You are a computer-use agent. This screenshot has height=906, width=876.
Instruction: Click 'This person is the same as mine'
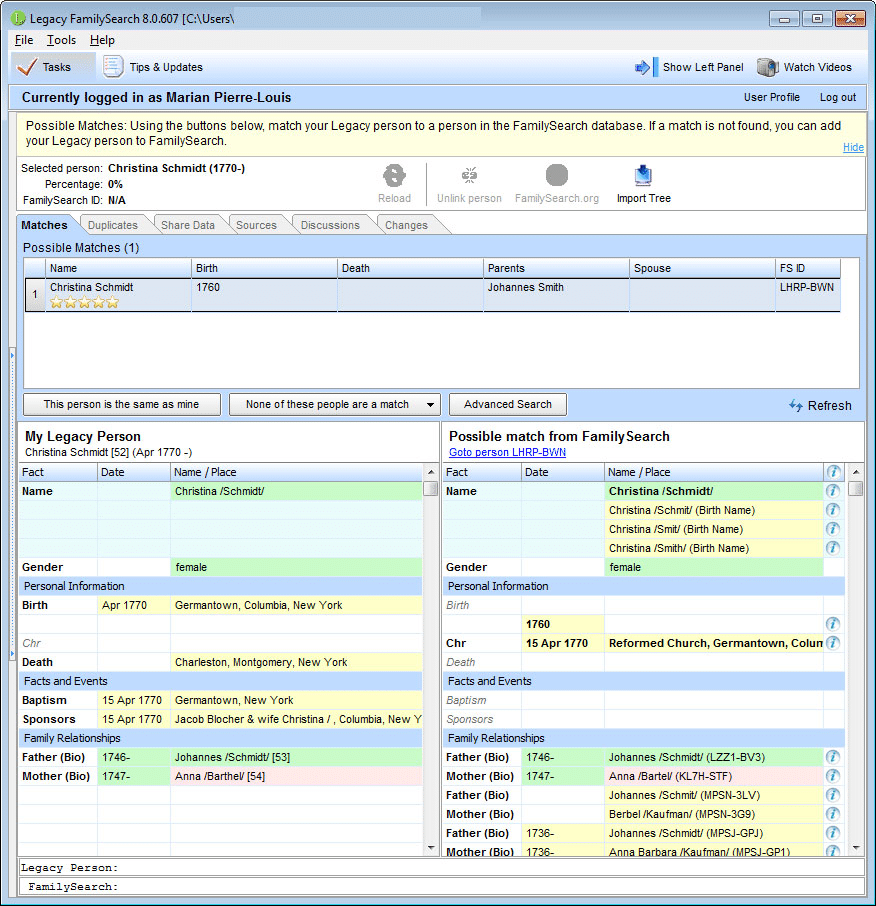point(121,404)
